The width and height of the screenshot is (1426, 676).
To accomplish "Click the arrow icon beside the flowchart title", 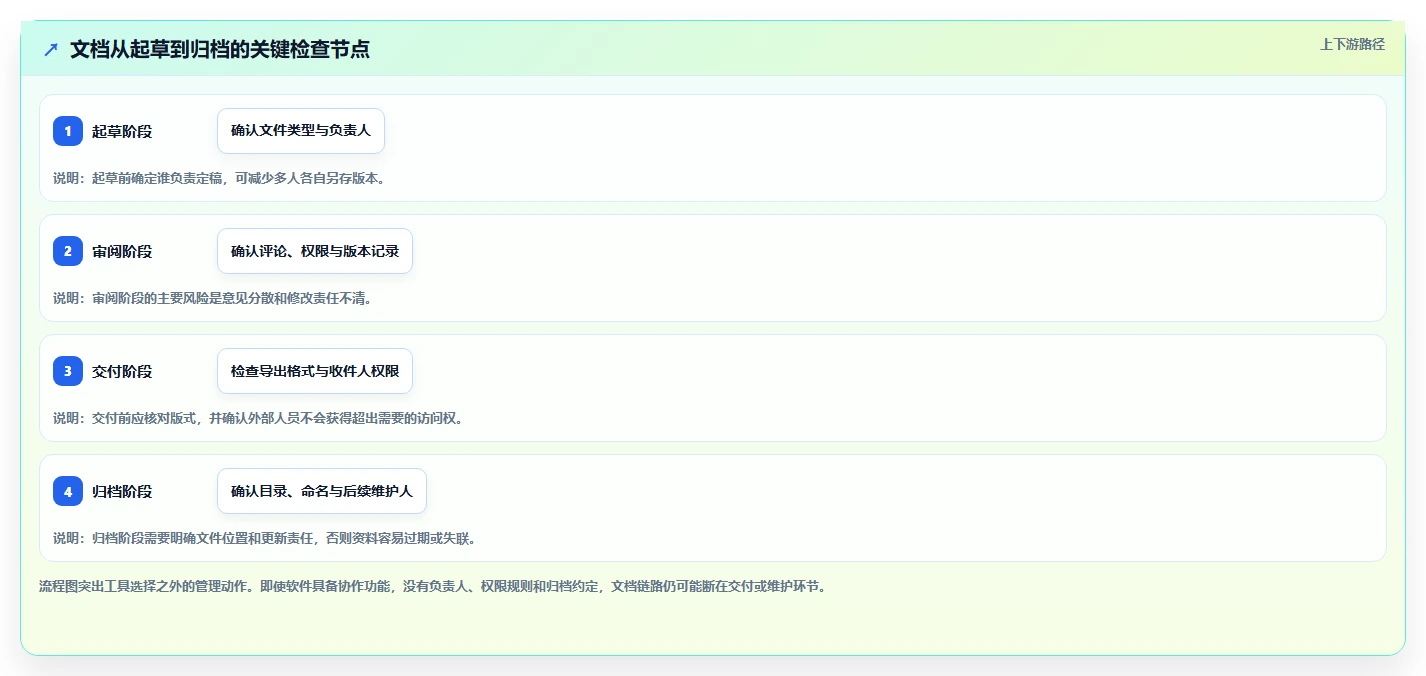I will coord(51,49).
